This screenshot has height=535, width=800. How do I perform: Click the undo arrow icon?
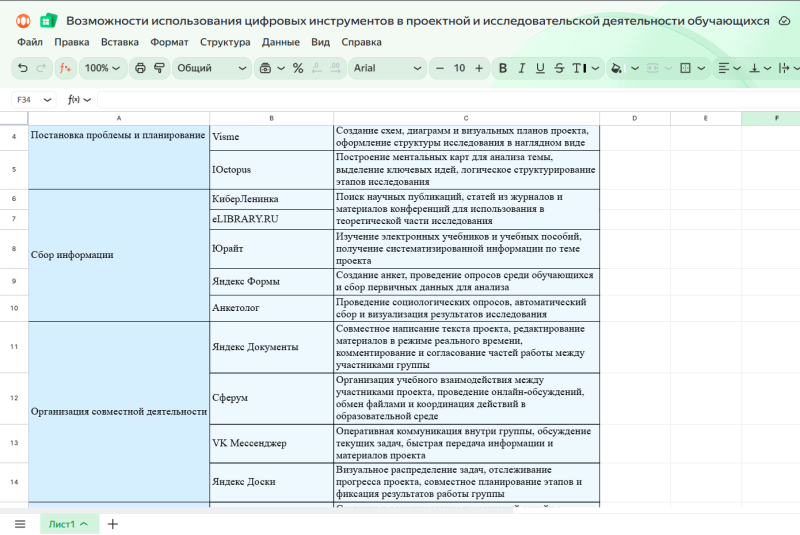coord(22,68)
